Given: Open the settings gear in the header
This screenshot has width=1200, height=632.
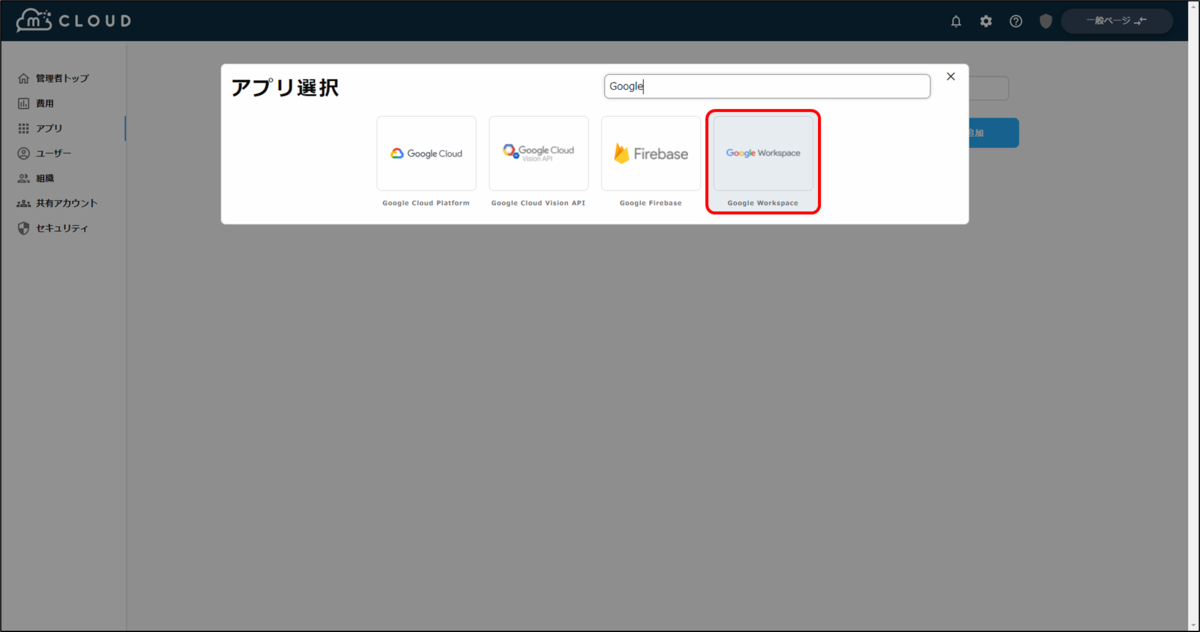Looking at the screenshot, I should pos(986,21).
